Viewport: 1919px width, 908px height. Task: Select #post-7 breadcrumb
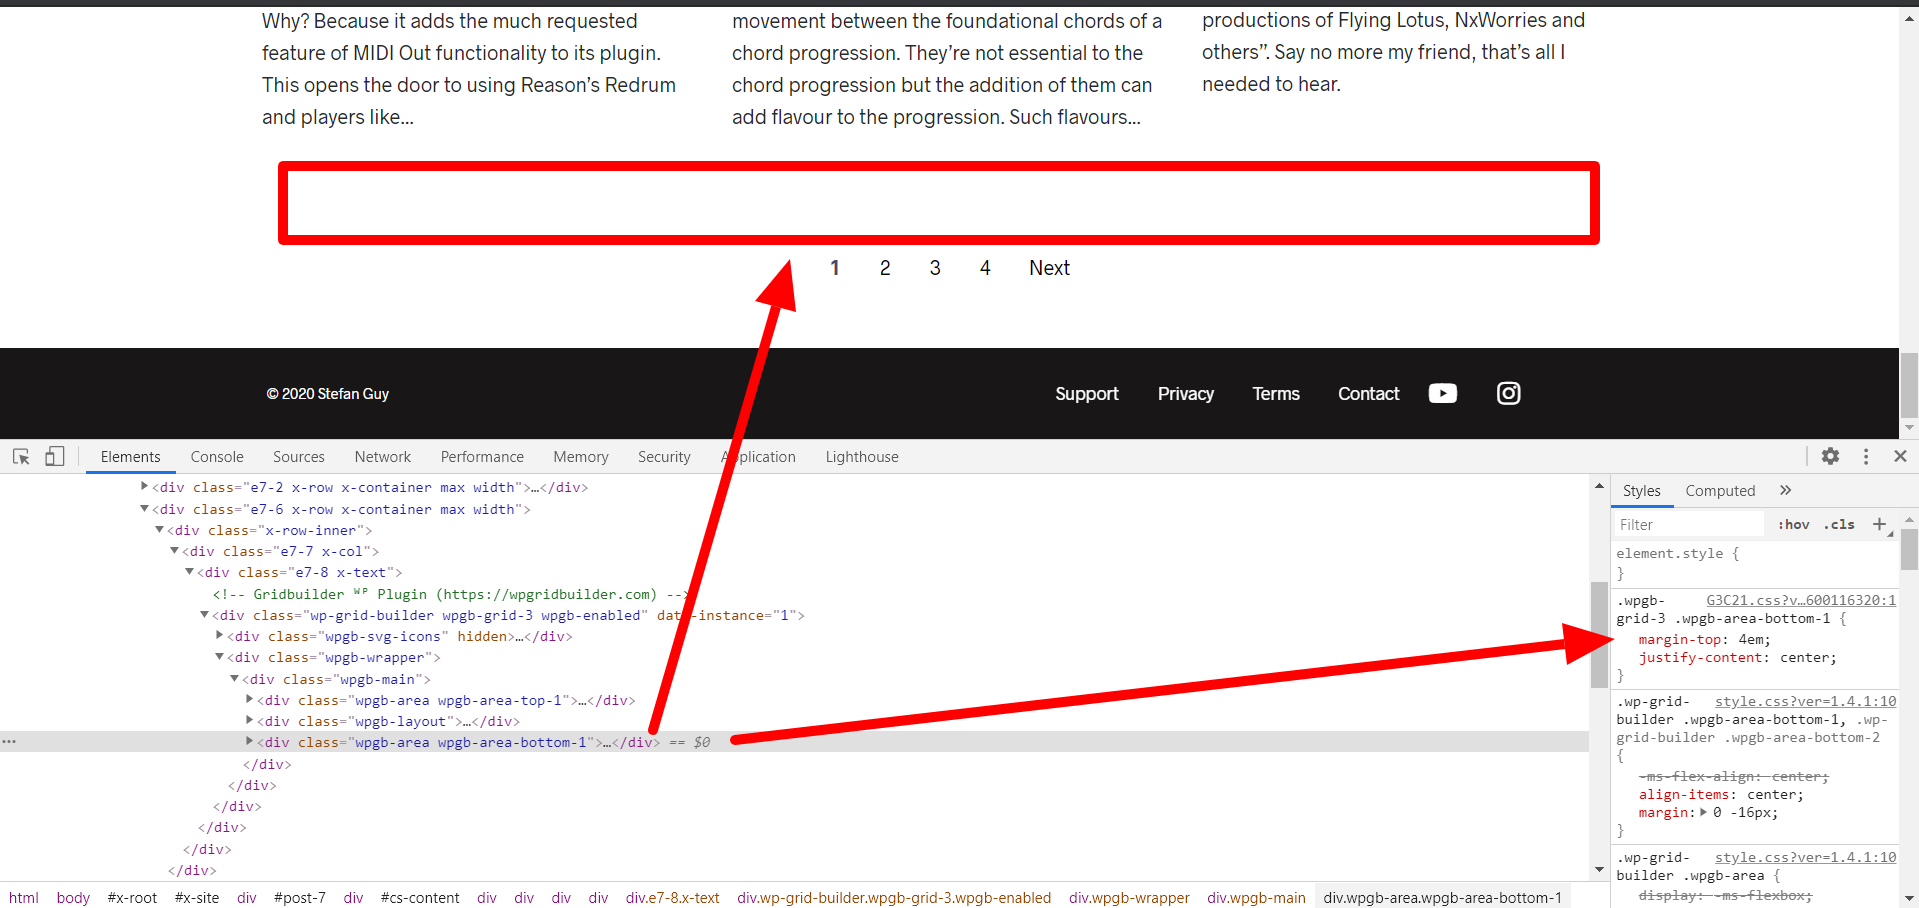tap(299, 897)
